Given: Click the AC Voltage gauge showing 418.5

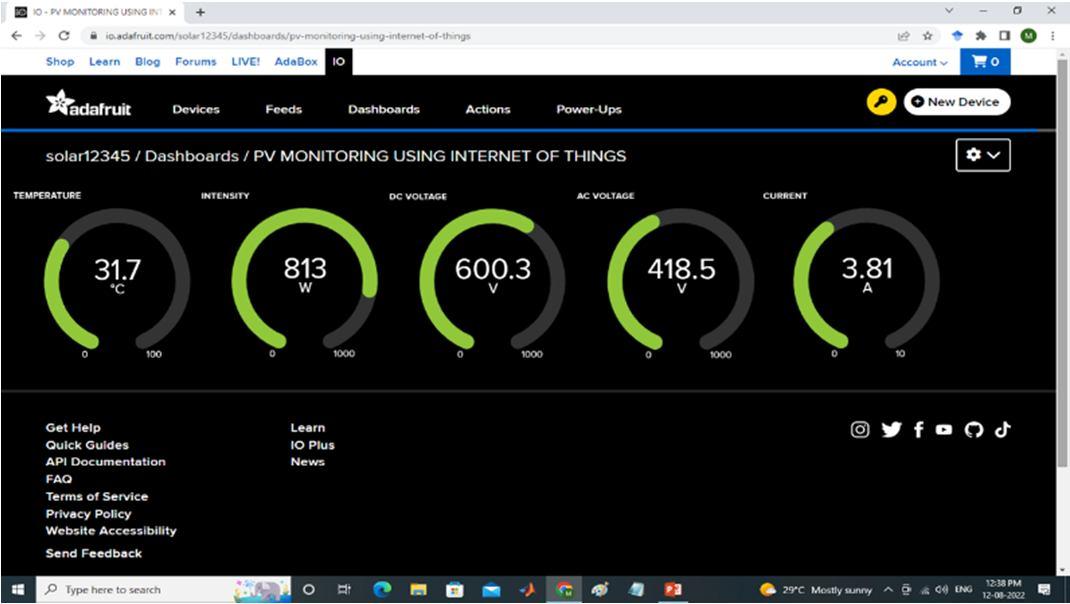Looking at the screenshot, I should pos(681,280).
